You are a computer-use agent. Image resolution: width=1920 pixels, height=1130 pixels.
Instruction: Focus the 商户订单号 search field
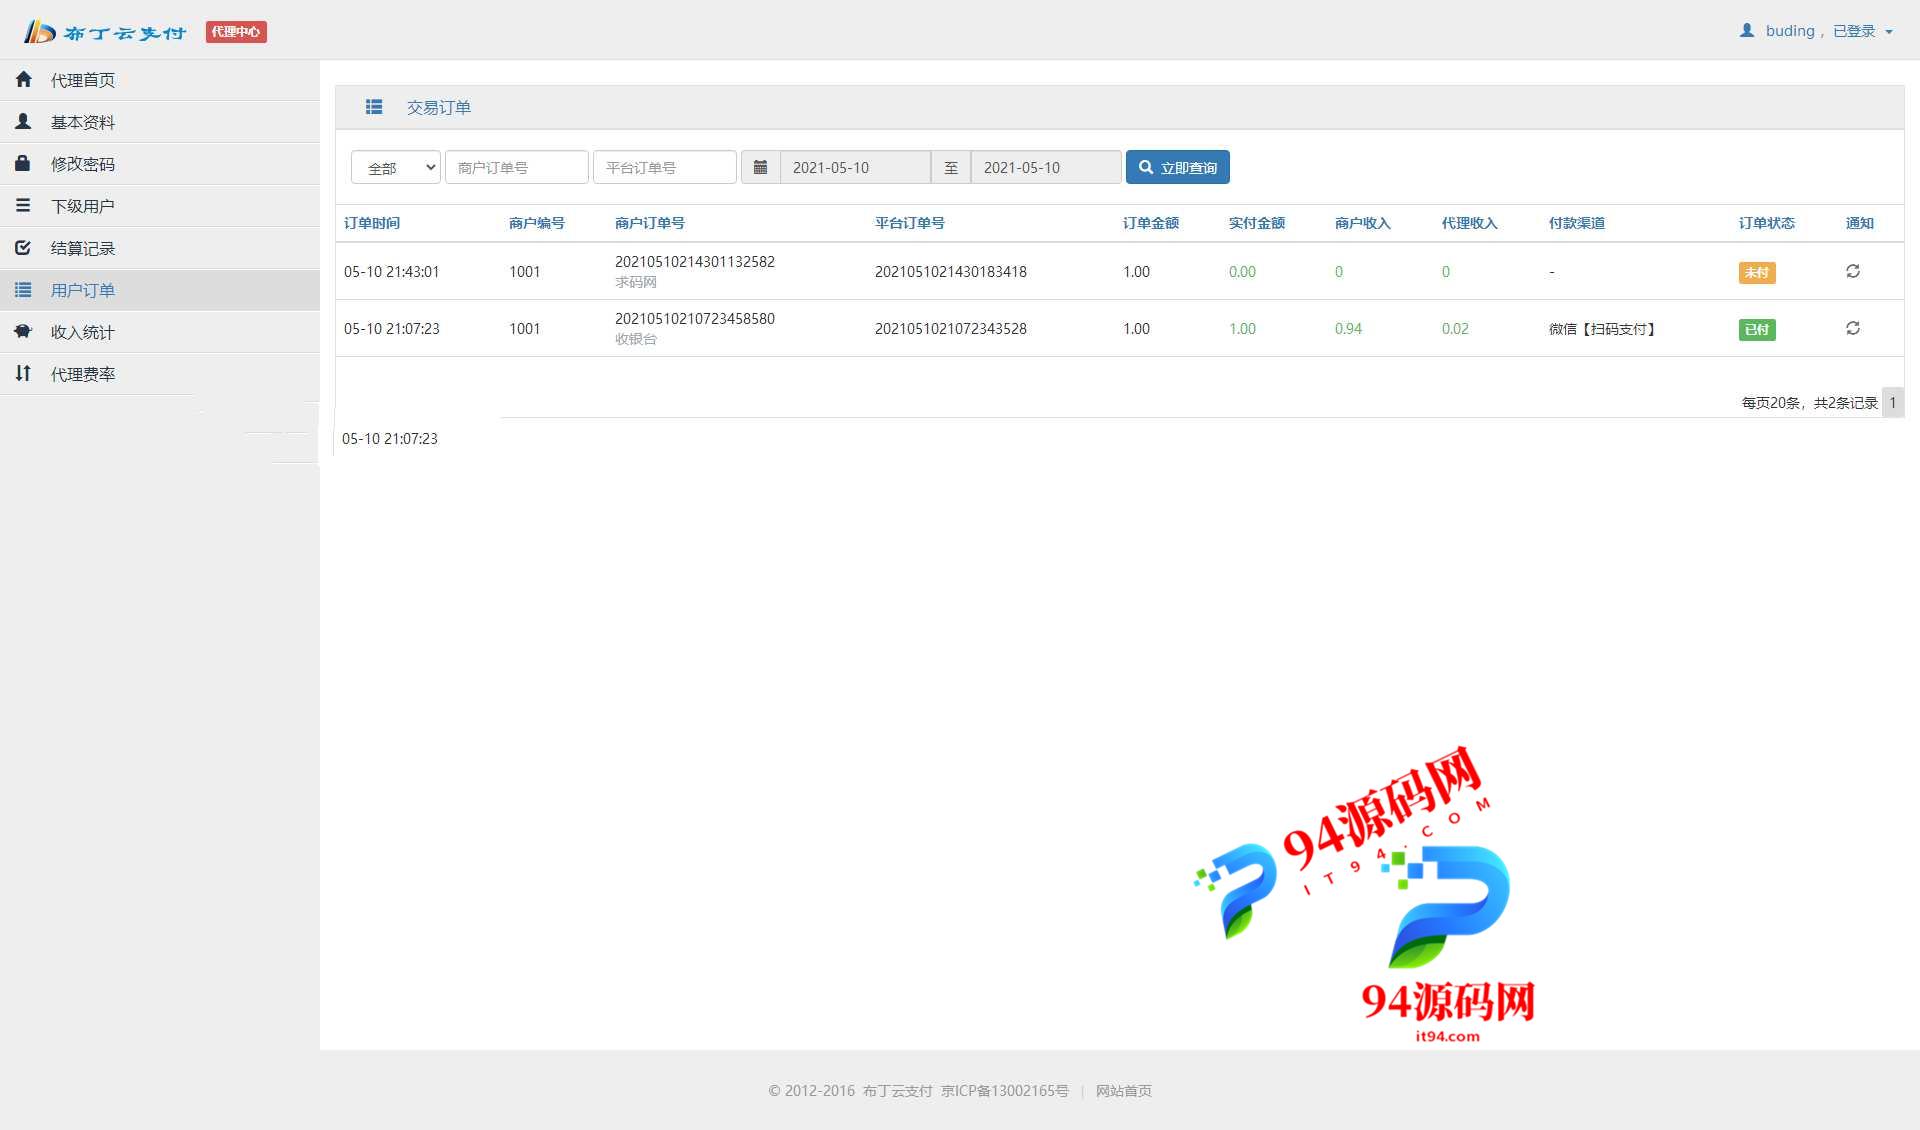(x=517, y=167)
